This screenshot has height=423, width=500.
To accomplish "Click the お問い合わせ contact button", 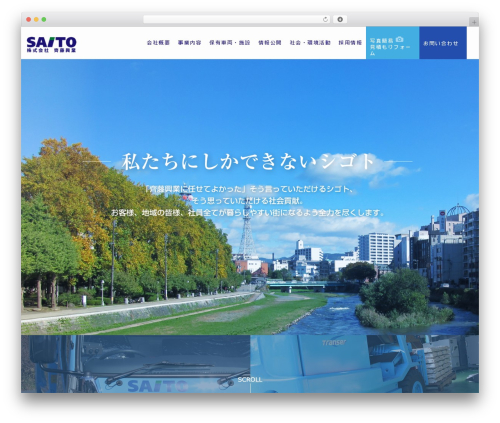I will 443,43.
